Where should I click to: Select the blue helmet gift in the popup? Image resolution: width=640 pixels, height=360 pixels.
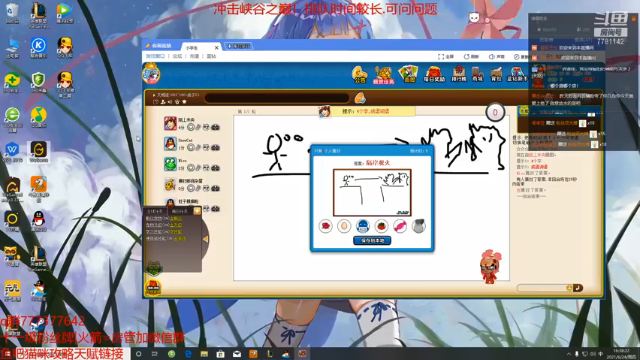(x=362, y=226)
